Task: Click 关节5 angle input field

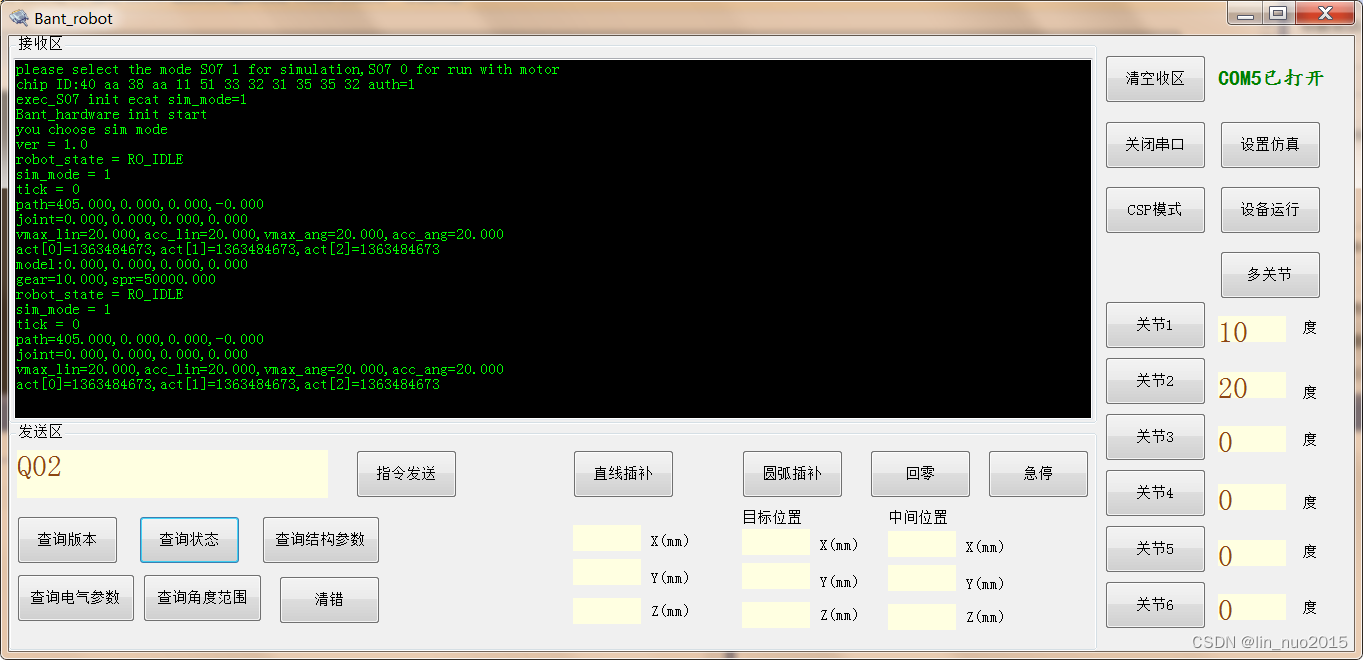Action: 1251,554
